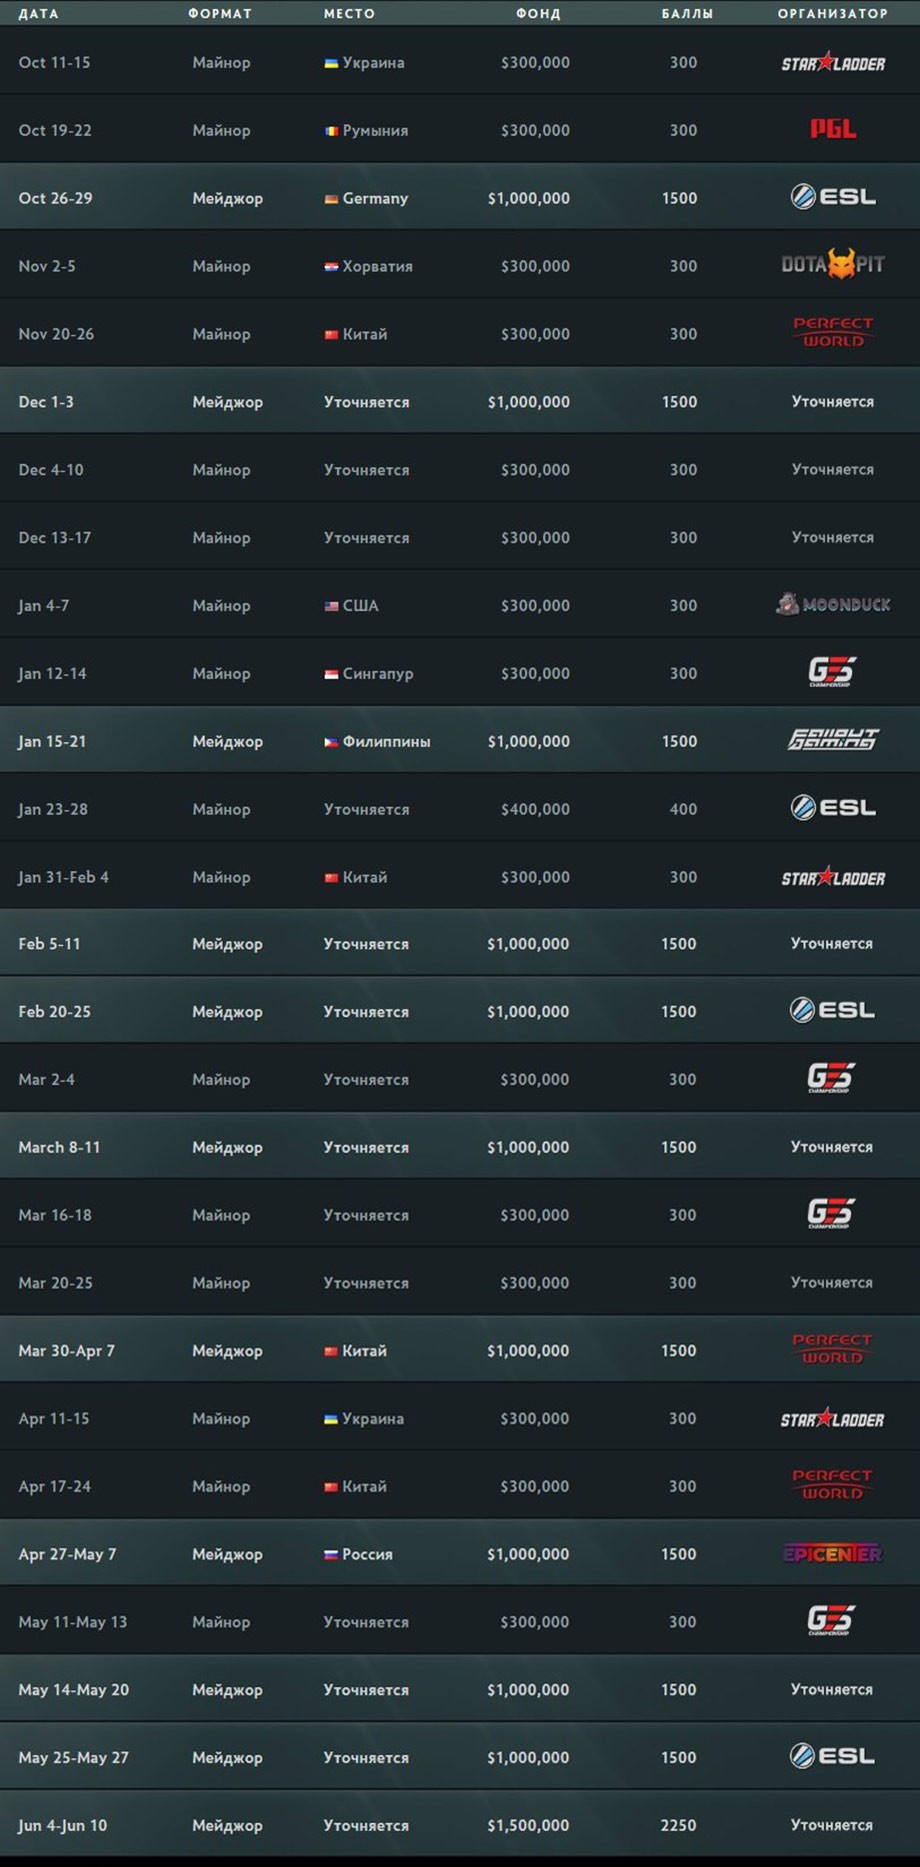Click the $1,500,000 prize fund value

528,1825
